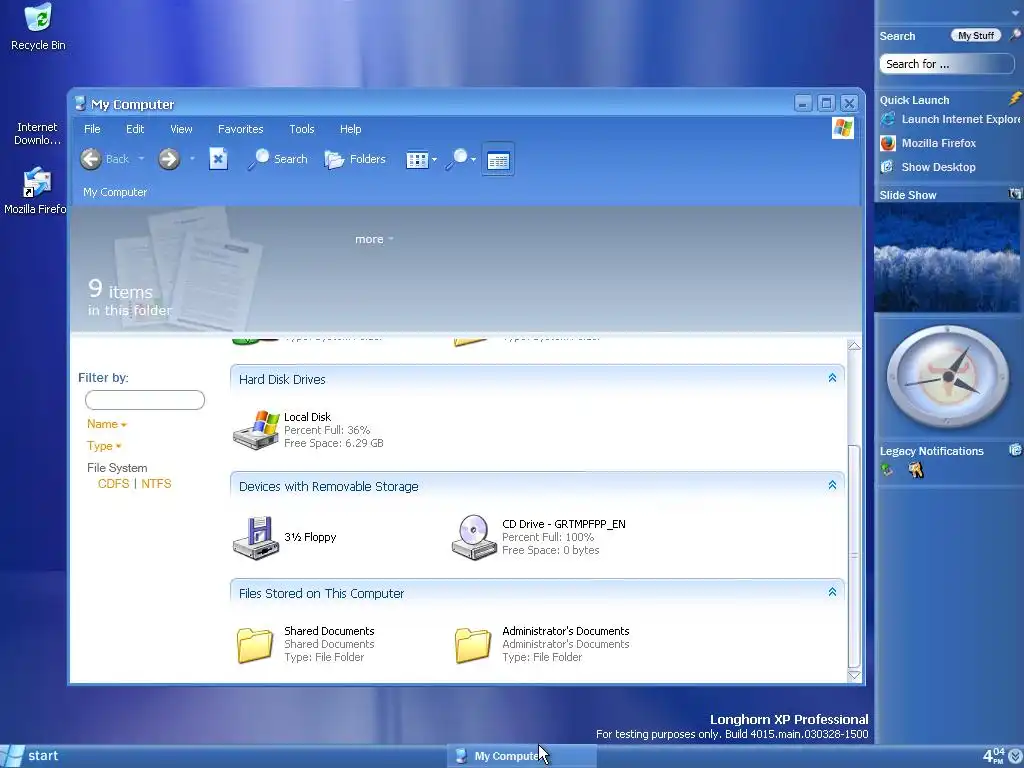Screen dimensions: 1024x768
Task: Select the Mozilla Firefox desktop shortcut
Action: (x=37, y=191)
